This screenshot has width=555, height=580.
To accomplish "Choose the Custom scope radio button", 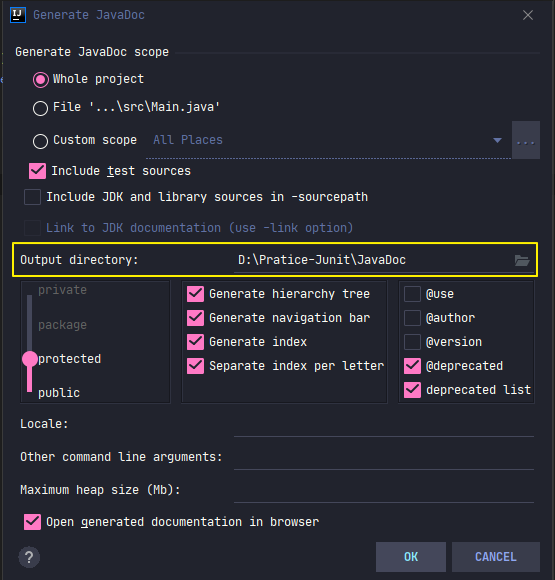I will (41, 141).
